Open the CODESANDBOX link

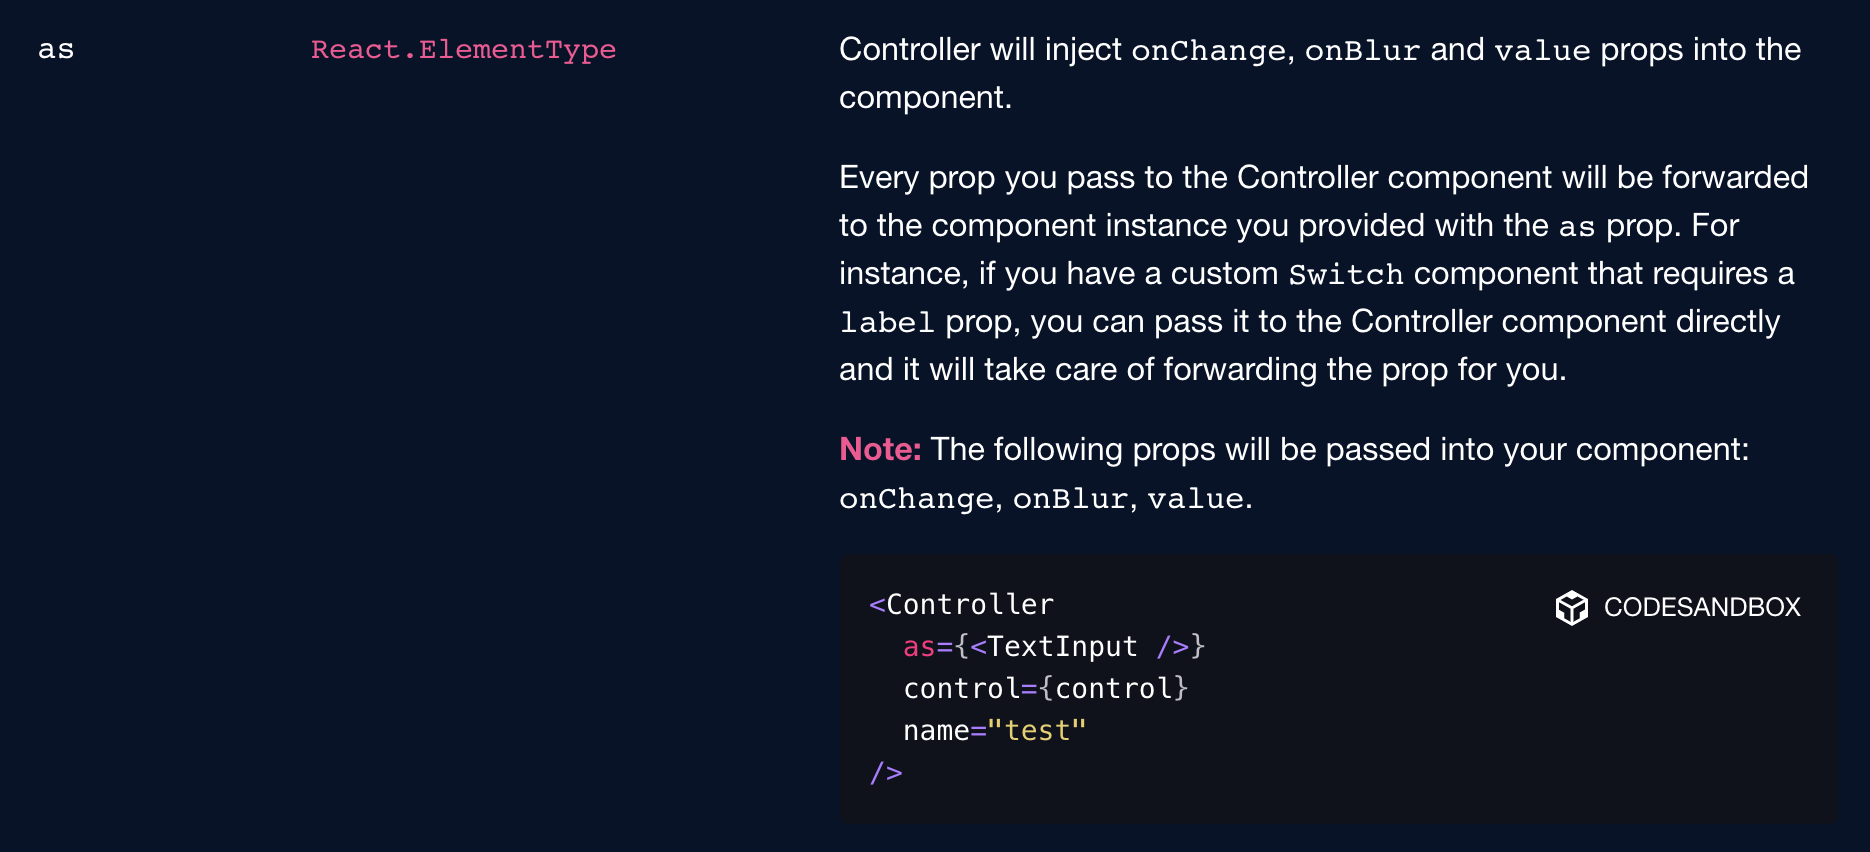[1701, 607]
